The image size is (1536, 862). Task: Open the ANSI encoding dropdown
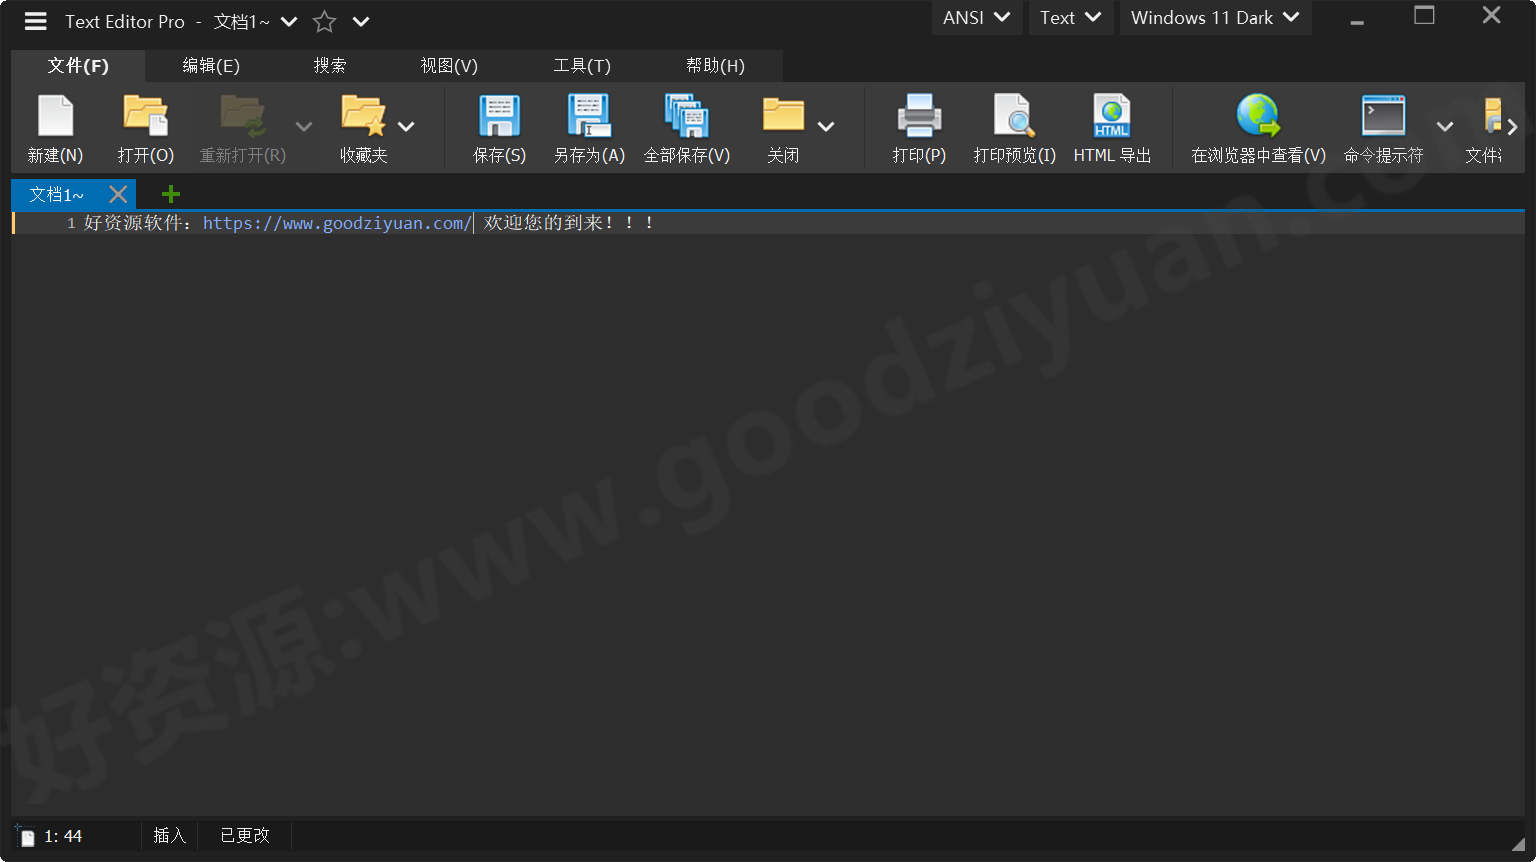pos(975,17)
